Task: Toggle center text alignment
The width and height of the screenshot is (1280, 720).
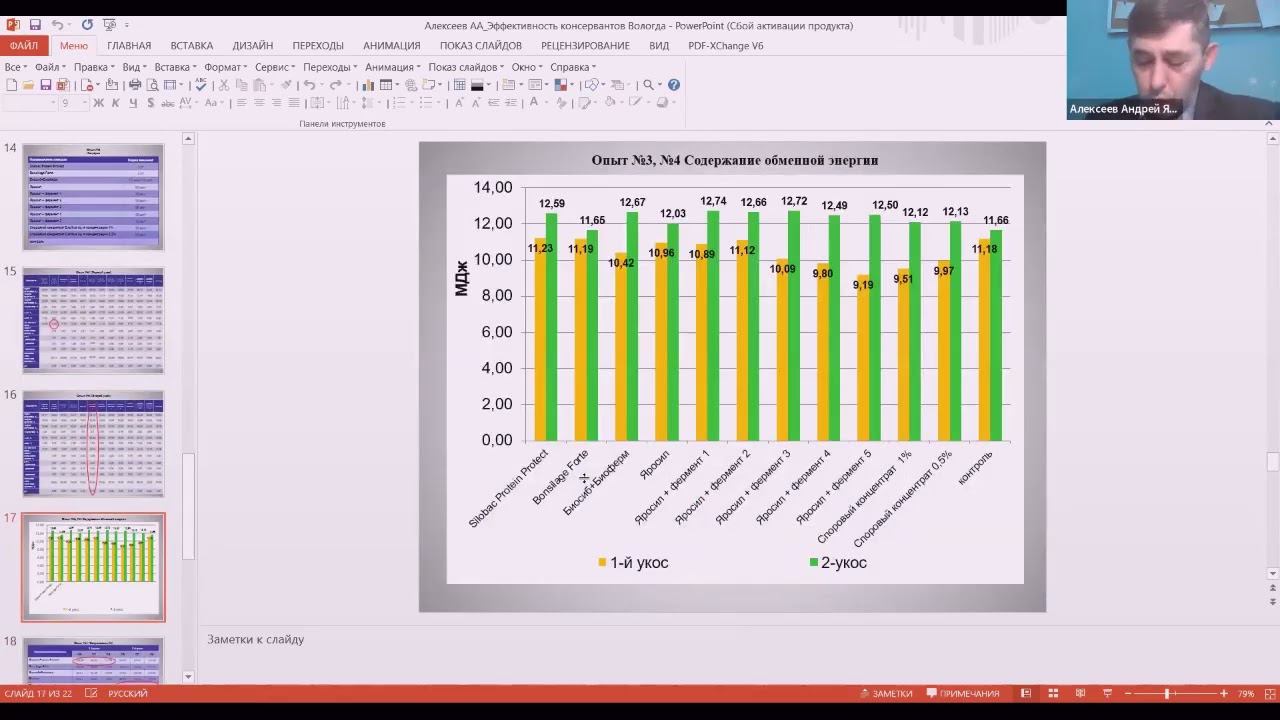Action: click(x=259, y=102)
